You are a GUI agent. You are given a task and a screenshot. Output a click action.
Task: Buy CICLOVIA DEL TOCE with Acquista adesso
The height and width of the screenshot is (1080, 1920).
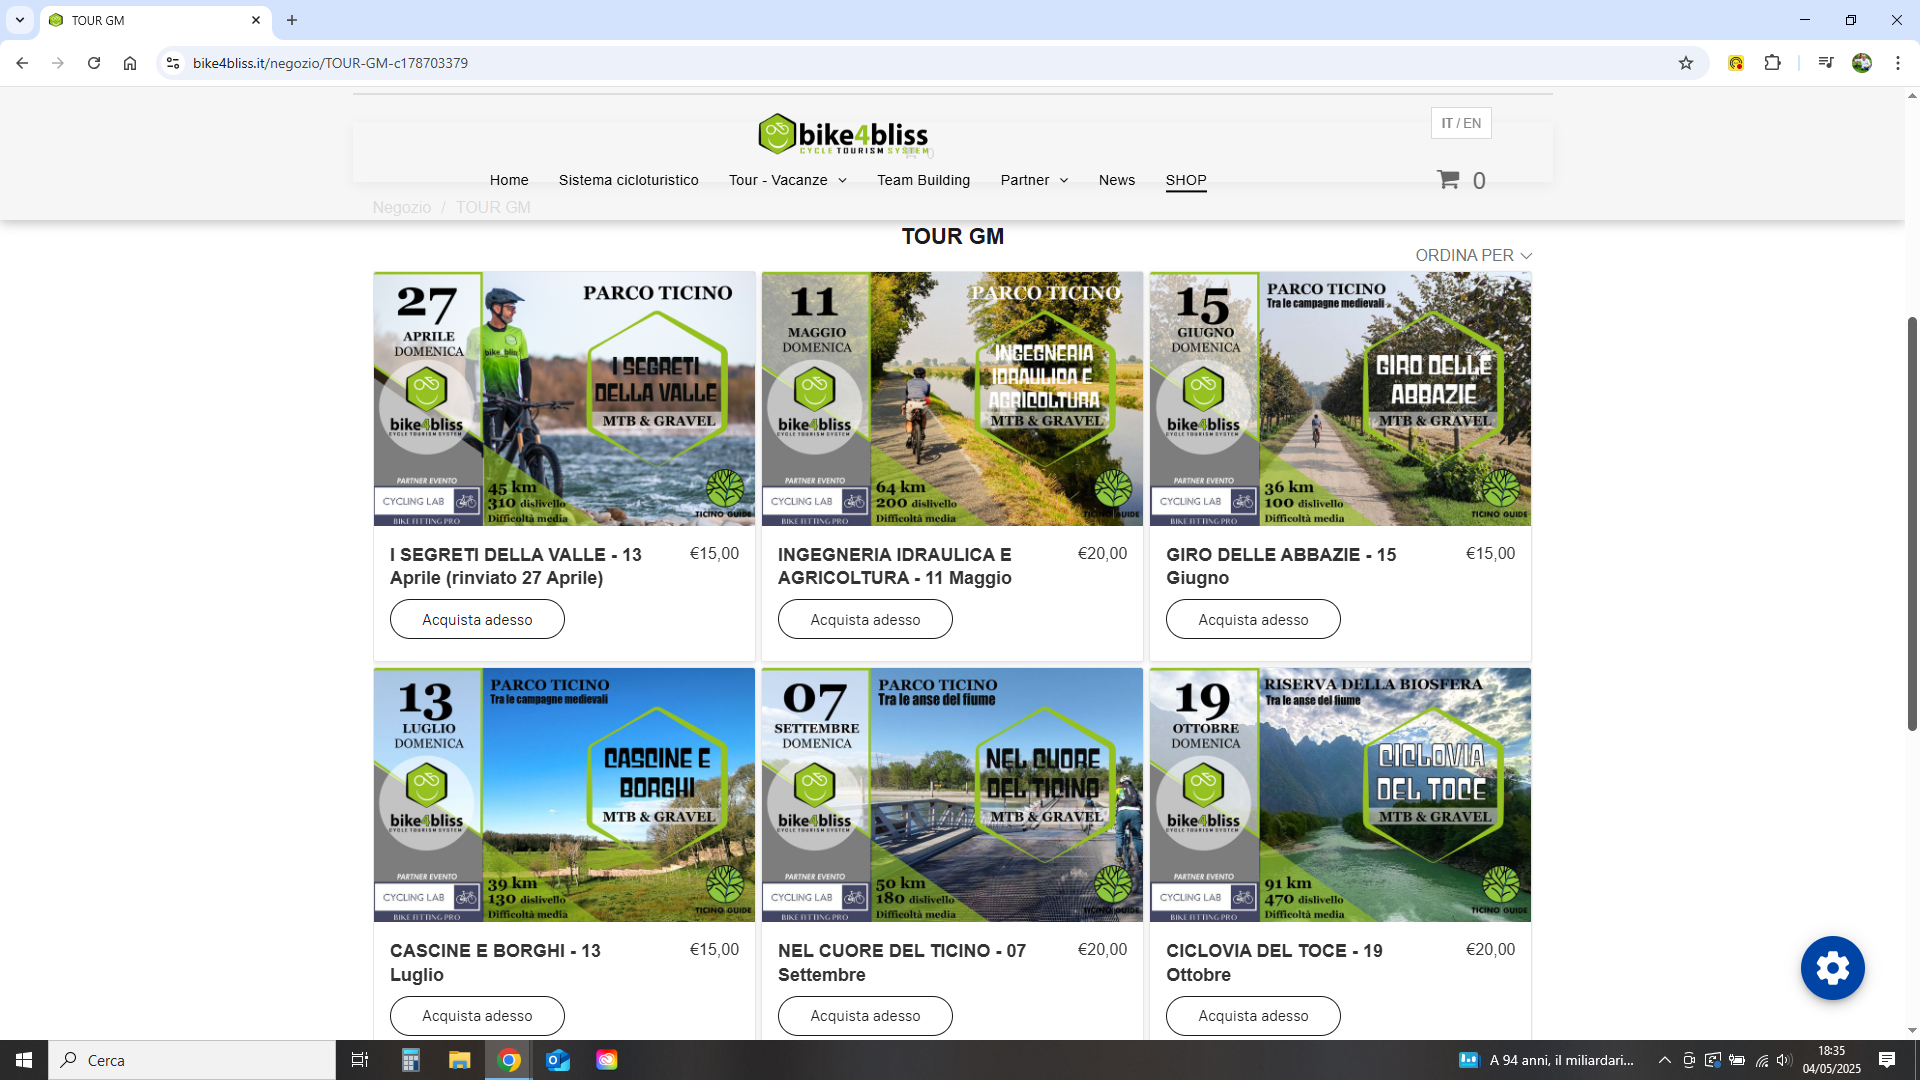pyautogui.click(x=1253, y=1016)
